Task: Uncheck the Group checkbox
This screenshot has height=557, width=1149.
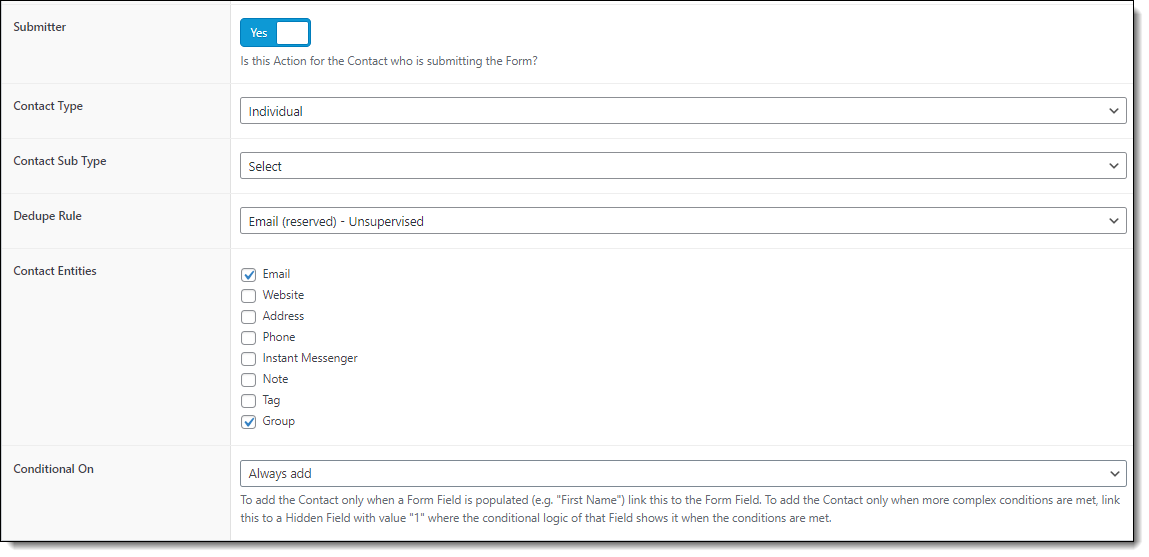Action: pyautogui.click(x=248, y=422)
